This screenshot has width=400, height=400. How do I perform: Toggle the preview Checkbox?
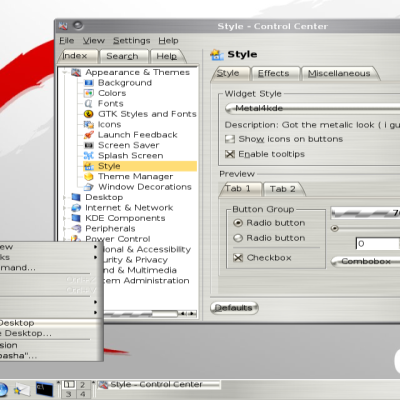(x=238, y=258)
